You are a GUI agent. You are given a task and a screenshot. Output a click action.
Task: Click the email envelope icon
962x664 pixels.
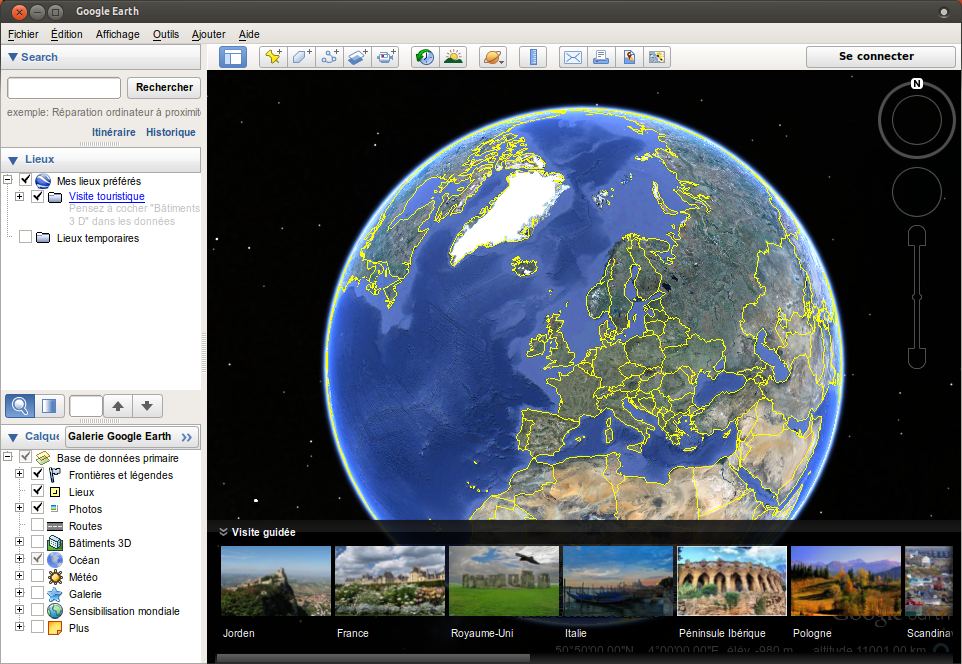click(572, 57)
